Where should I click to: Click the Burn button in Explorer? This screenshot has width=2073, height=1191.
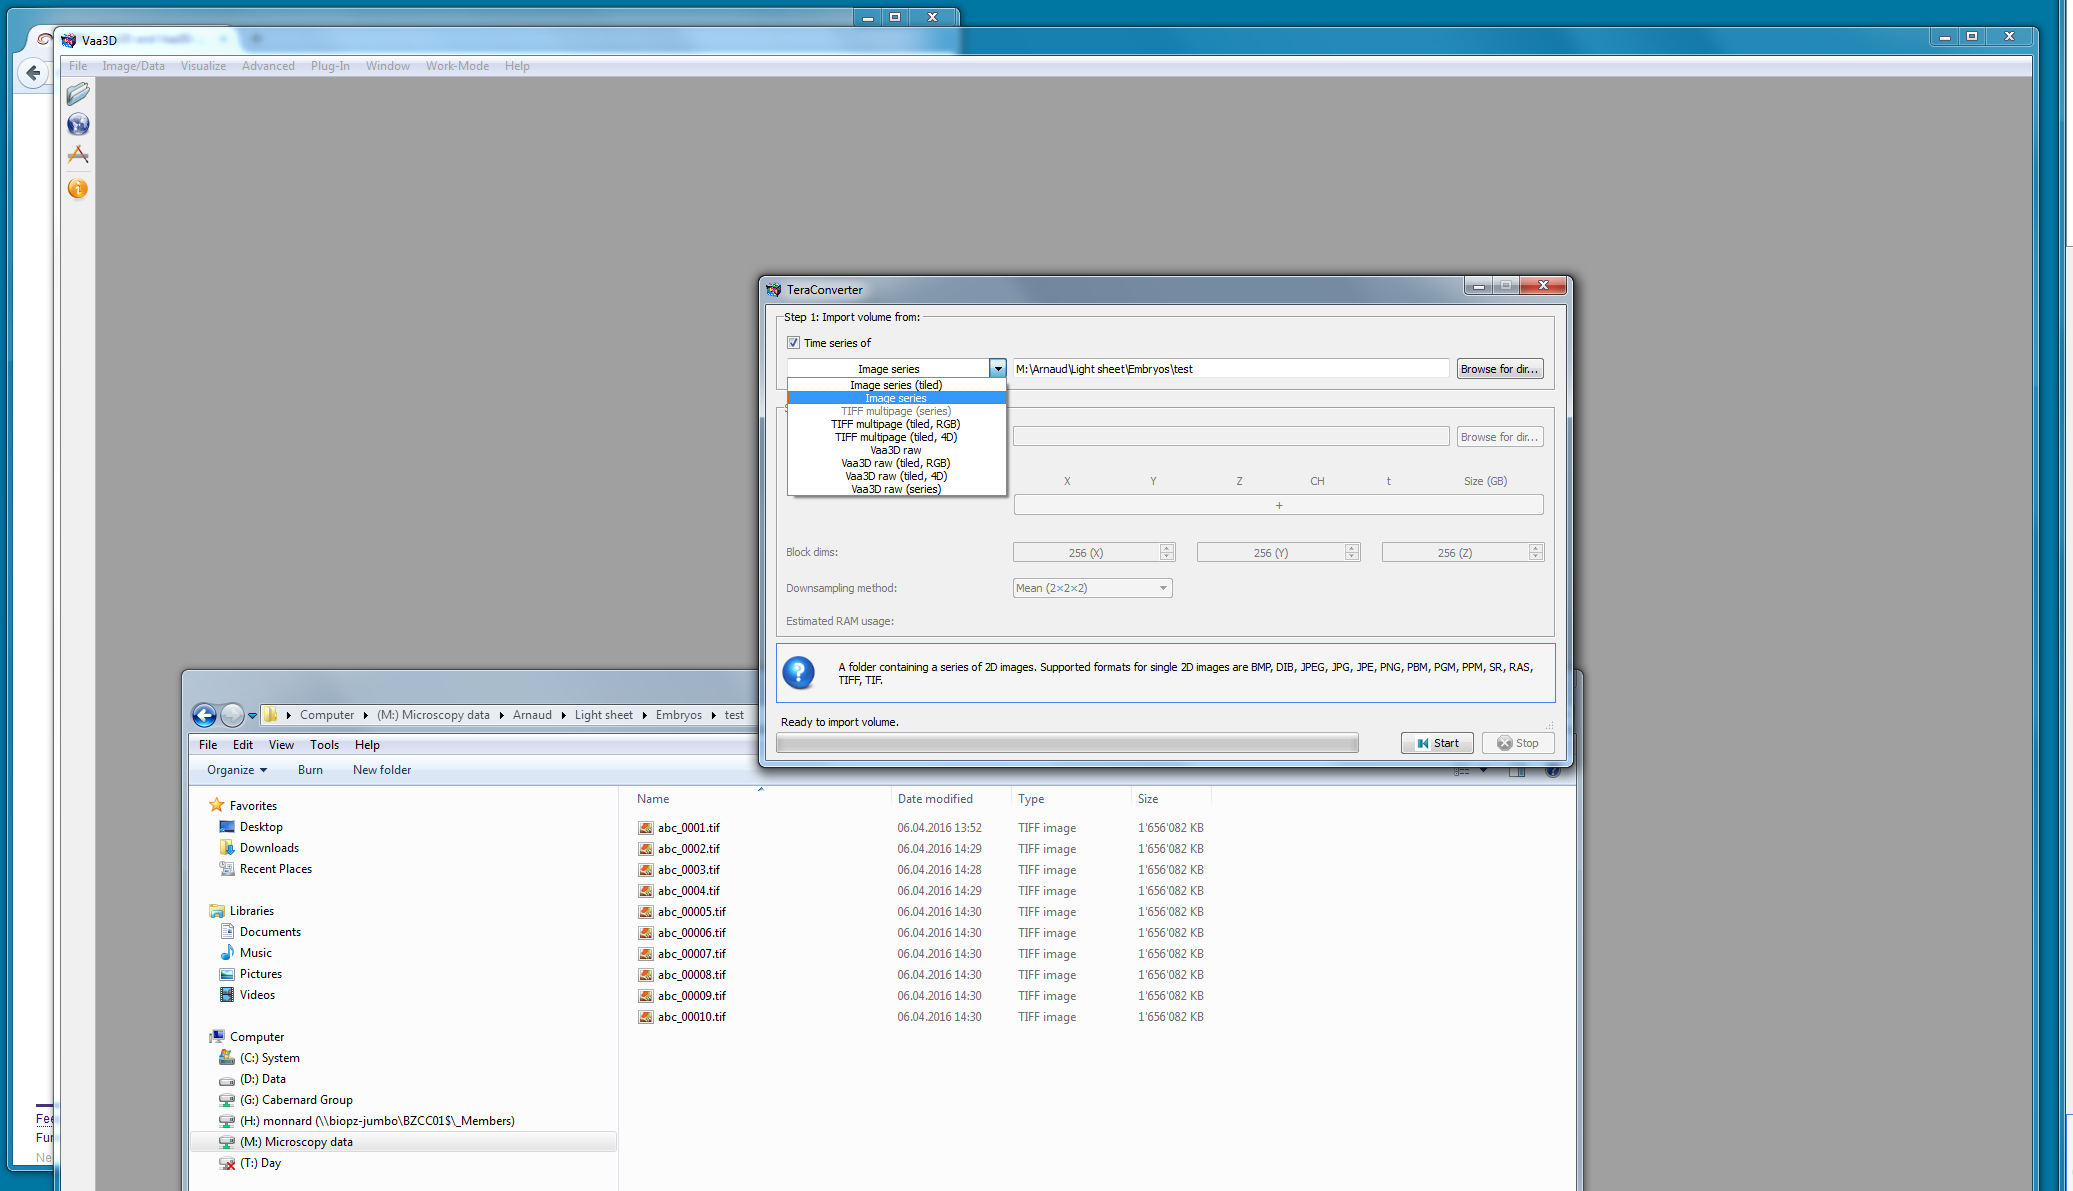tap(310, 770)
